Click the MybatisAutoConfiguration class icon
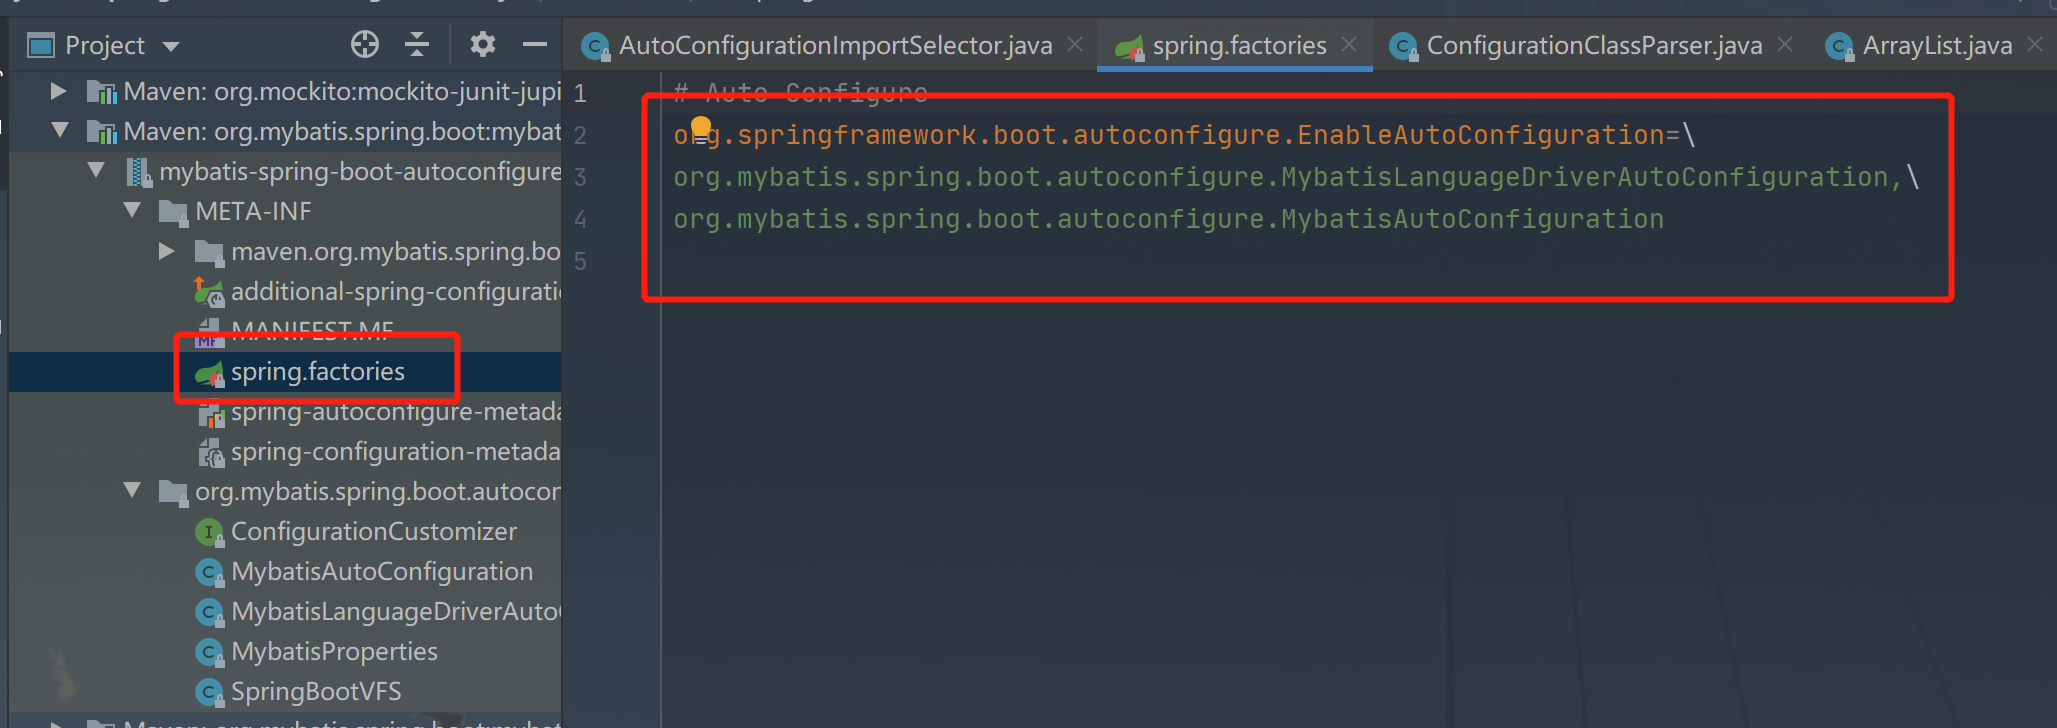The width and height of the screenshot is (2057, 728). (x=209, y=572)
